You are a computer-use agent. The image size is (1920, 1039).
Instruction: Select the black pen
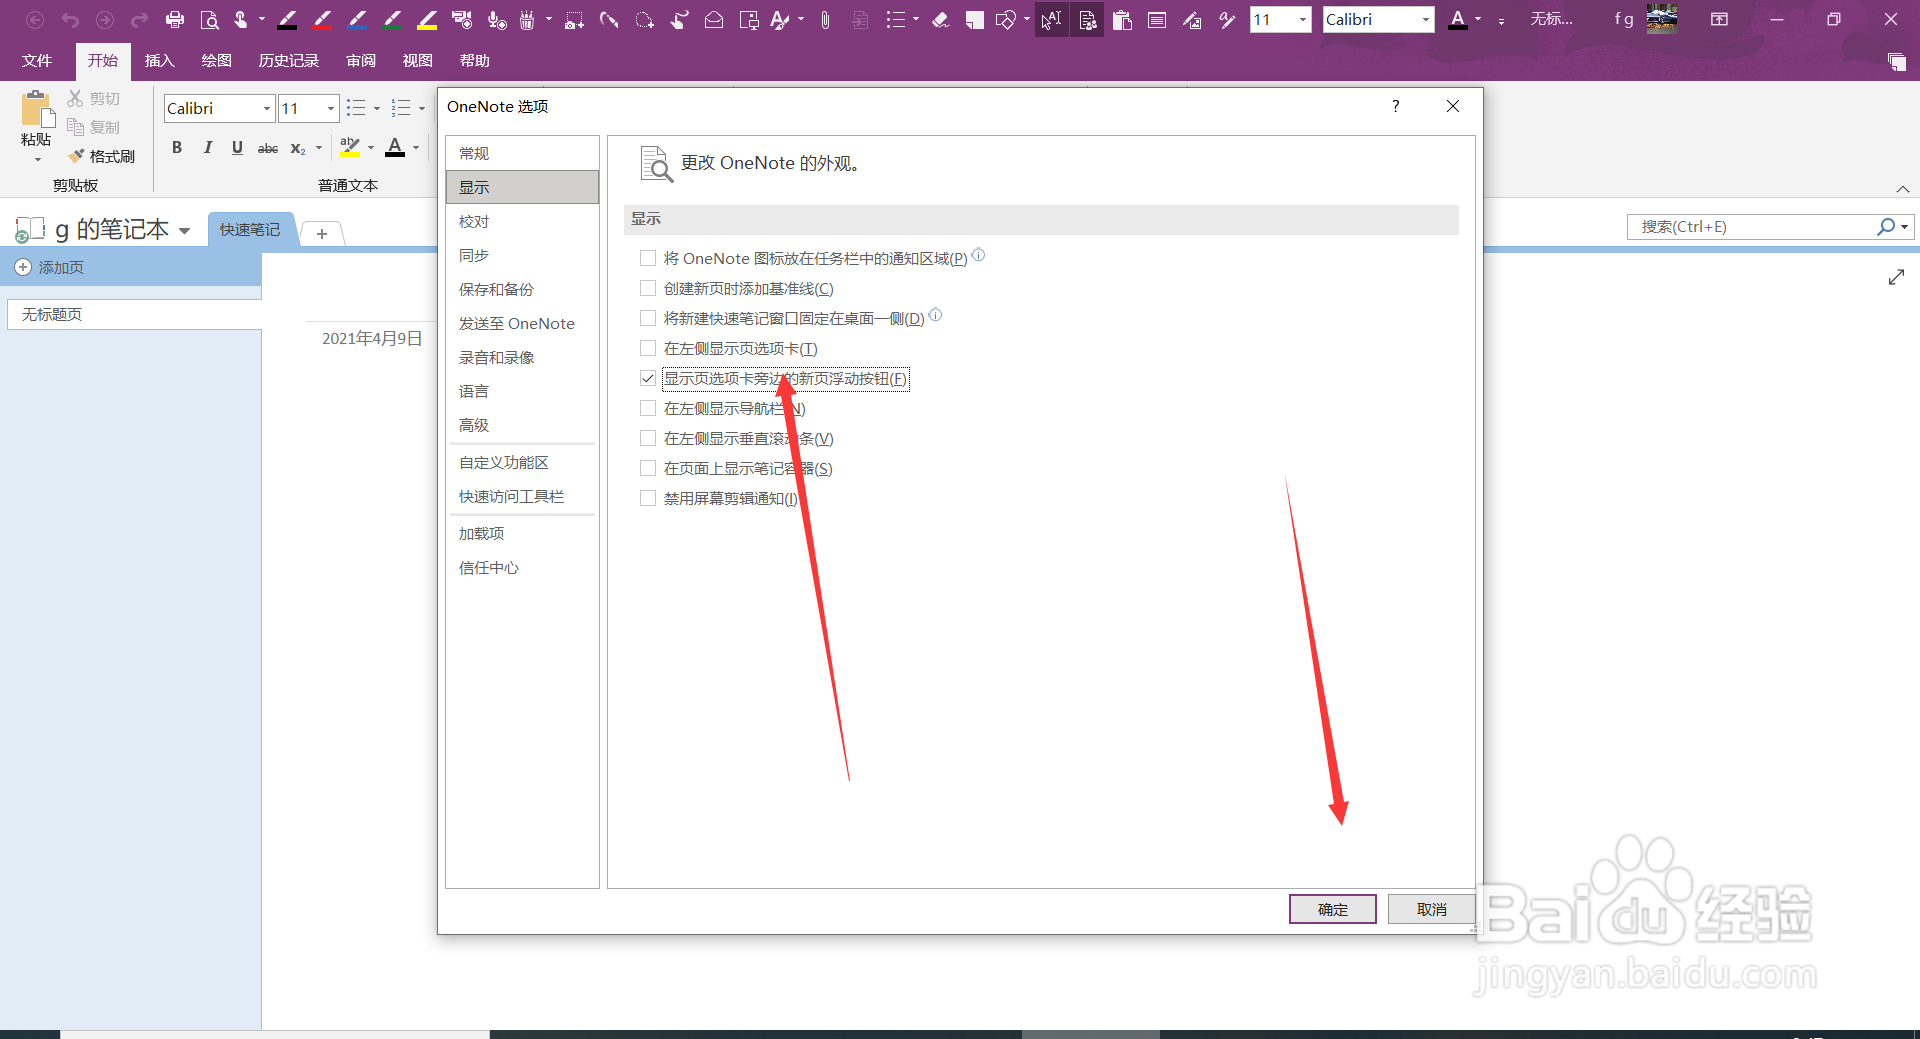pyautogui.click(x=287, y=19)
